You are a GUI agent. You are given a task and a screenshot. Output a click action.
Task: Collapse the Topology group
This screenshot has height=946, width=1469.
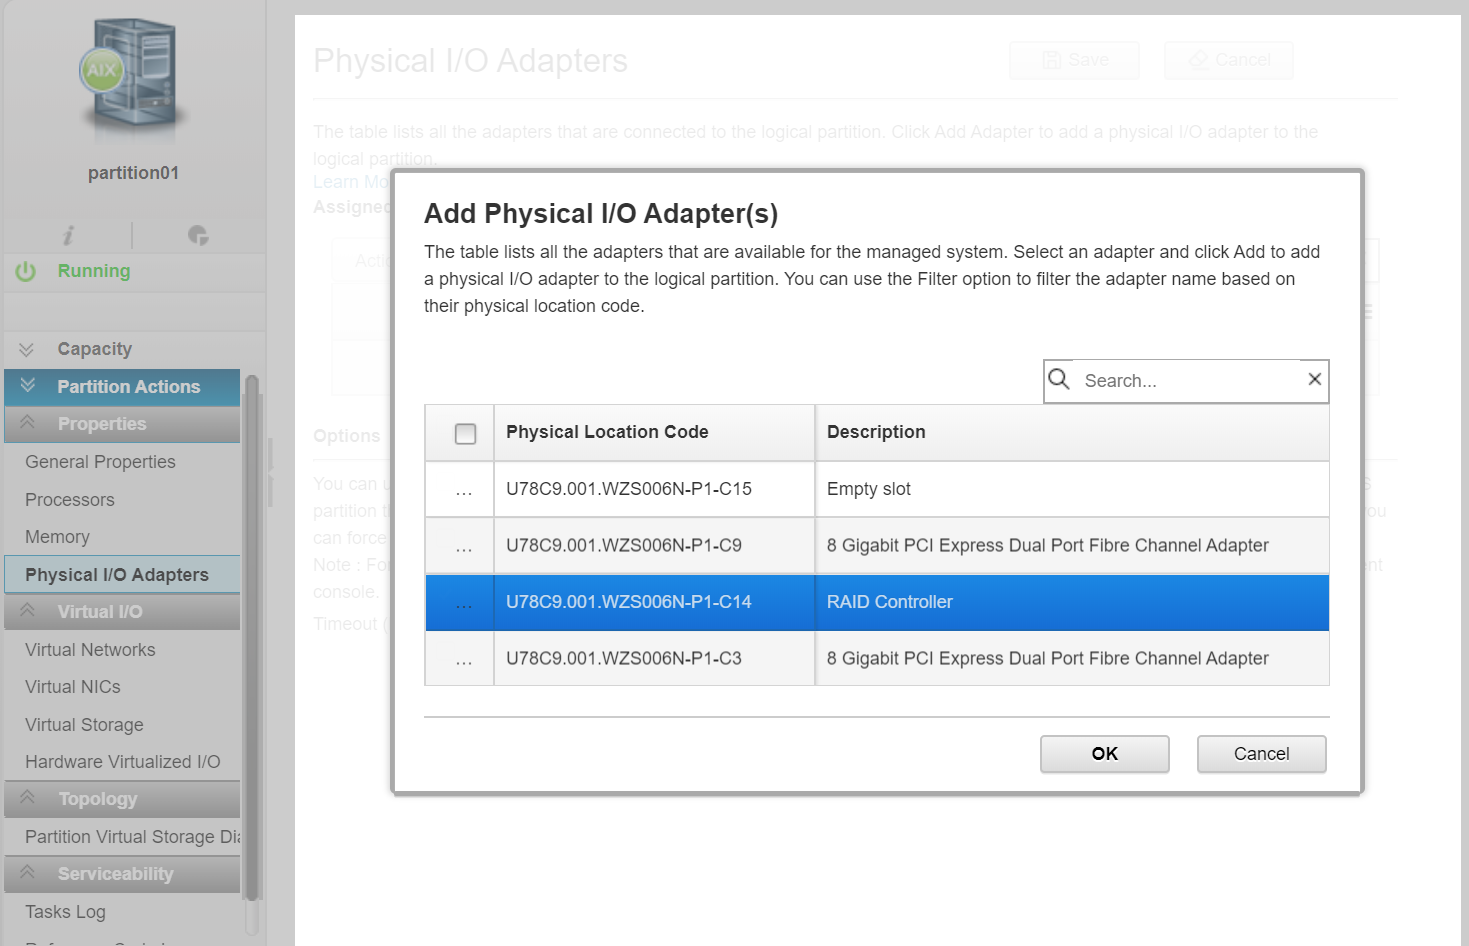pos(122,799)
